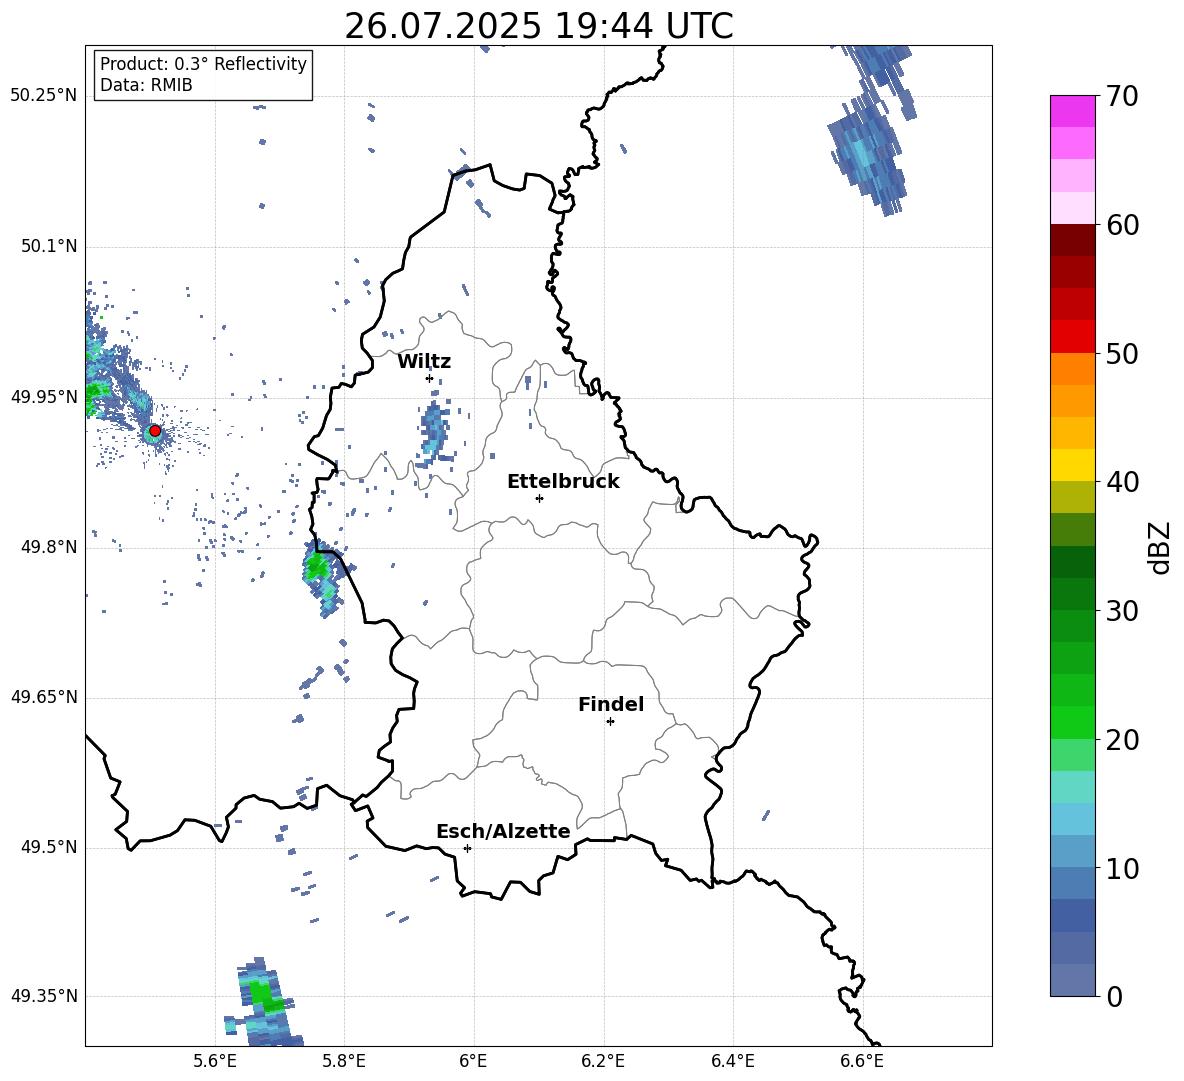Click the yellow swatch just above 40 dBZ

pos(1072,465)
